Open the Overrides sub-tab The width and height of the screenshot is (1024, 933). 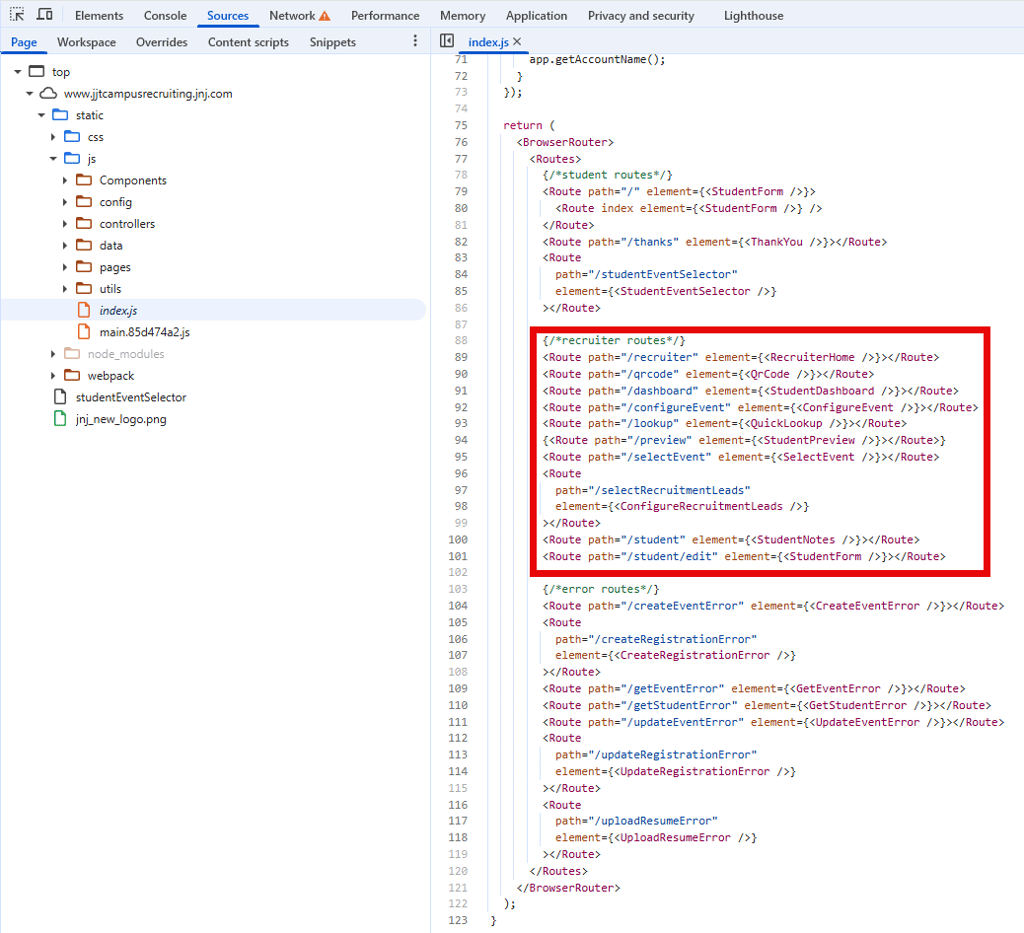pyautogui.click(x=161, y=42)
